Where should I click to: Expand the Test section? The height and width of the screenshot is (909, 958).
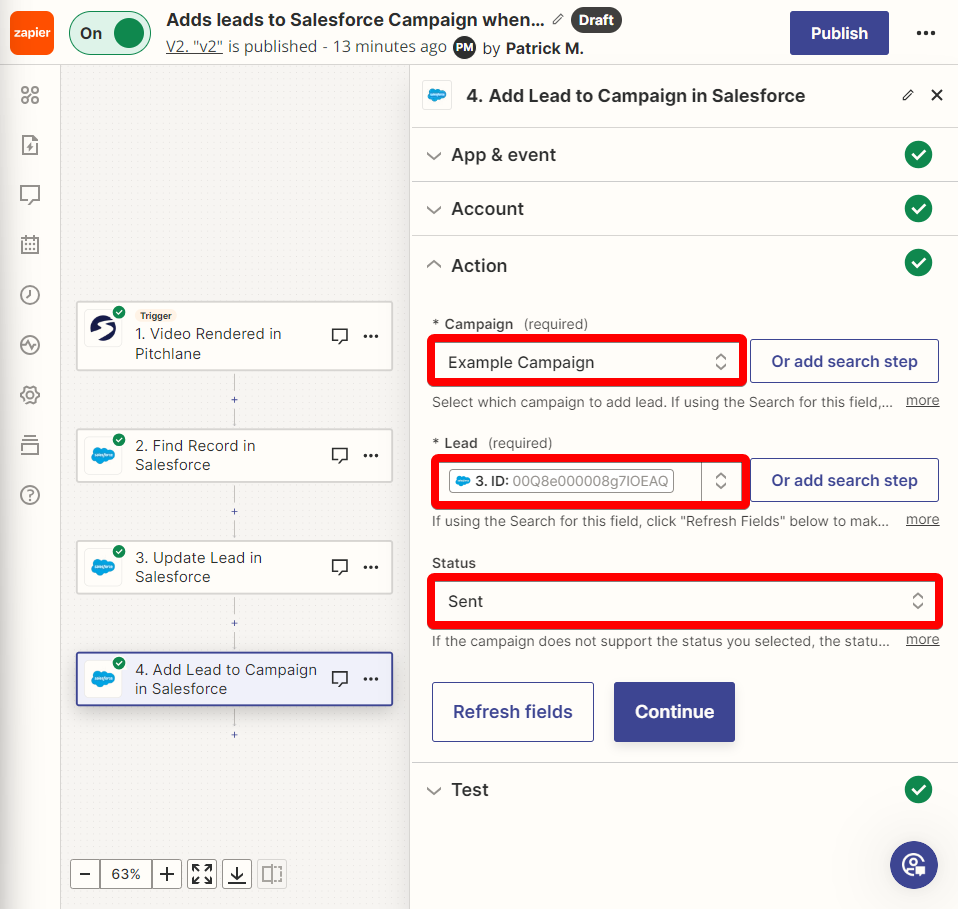684,790
